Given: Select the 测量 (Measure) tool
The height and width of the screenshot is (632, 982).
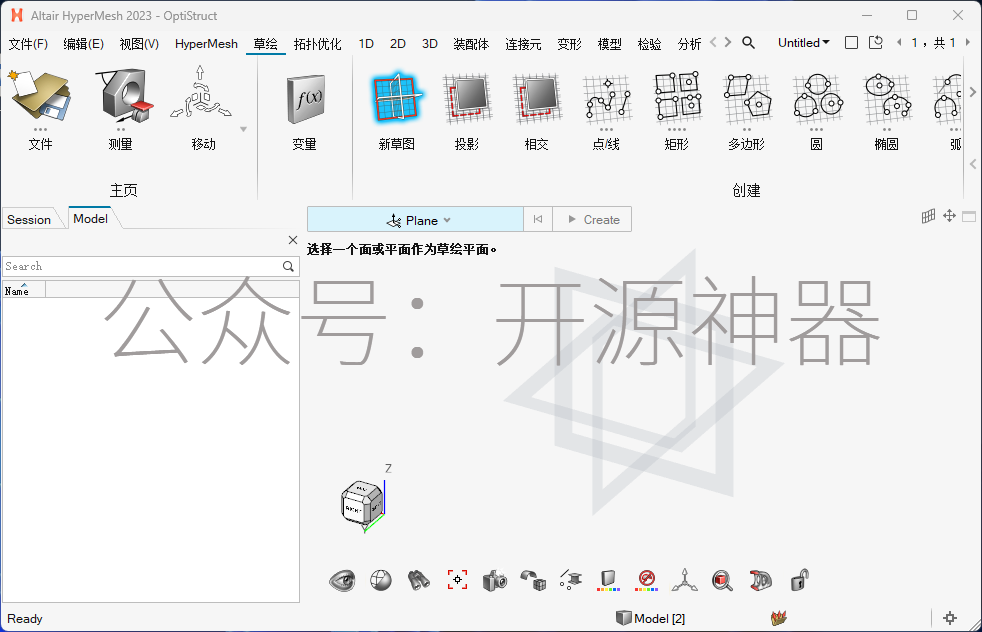Looking at the screenshot, I should coord(124,95).
